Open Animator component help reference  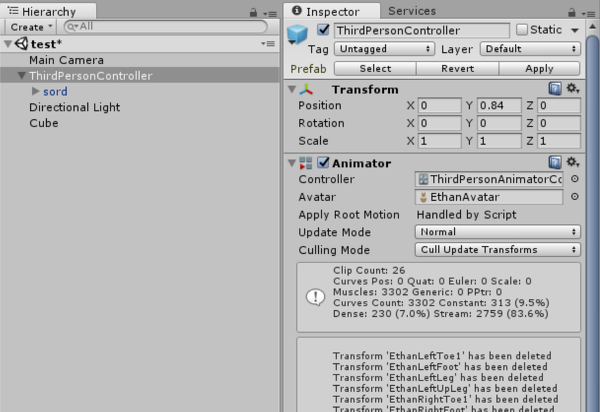555,162
